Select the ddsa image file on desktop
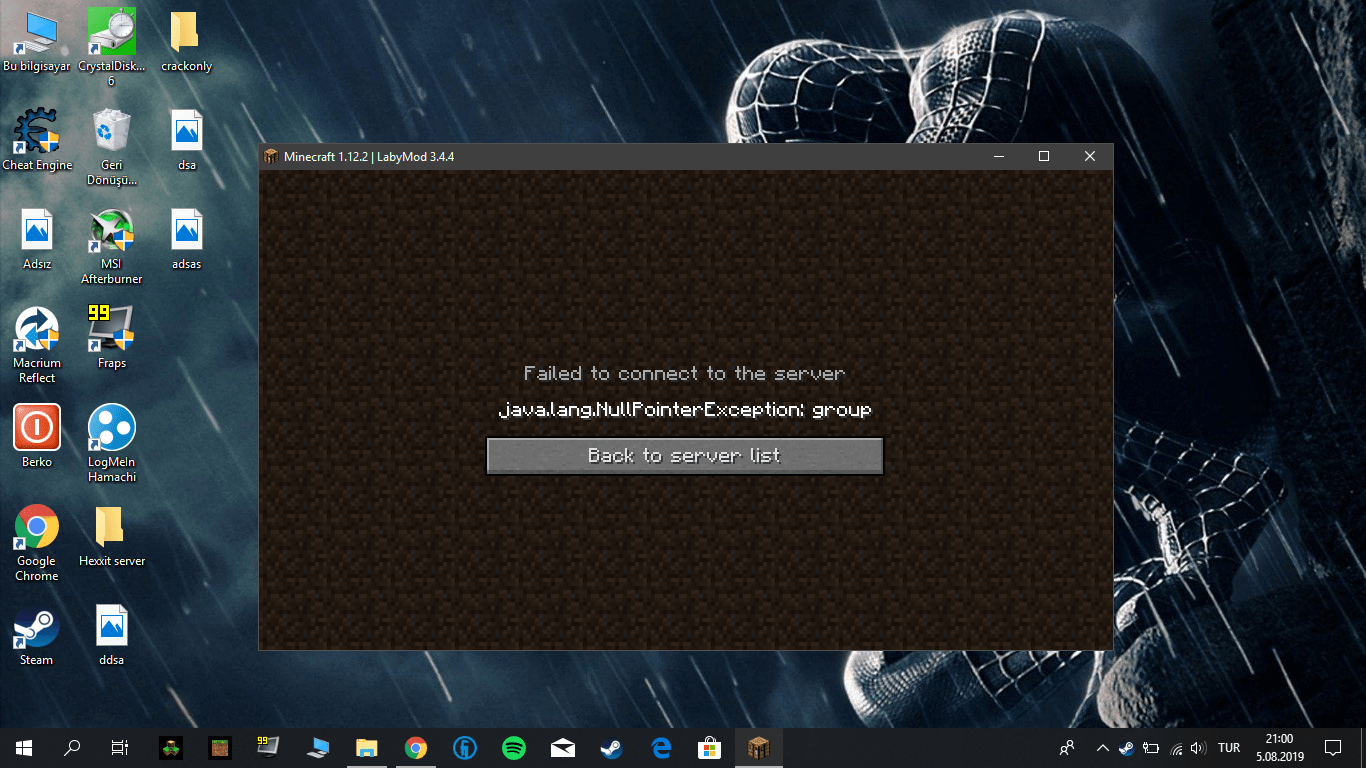 point(112,635)
